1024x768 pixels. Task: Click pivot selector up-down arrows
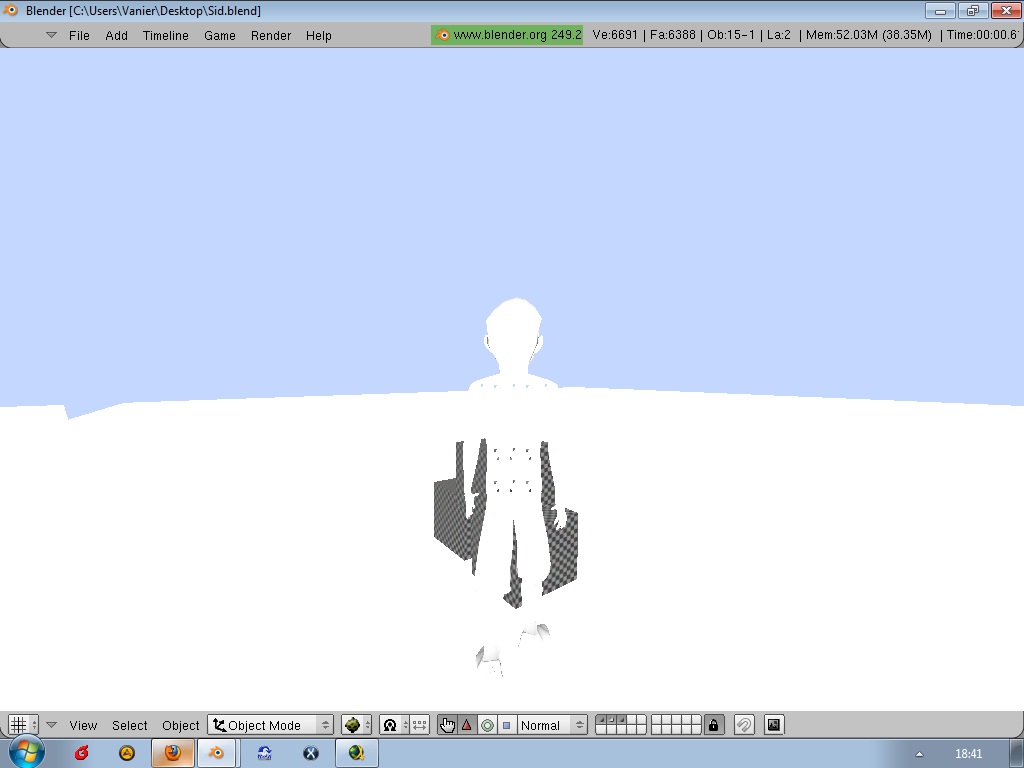(405, 725)
